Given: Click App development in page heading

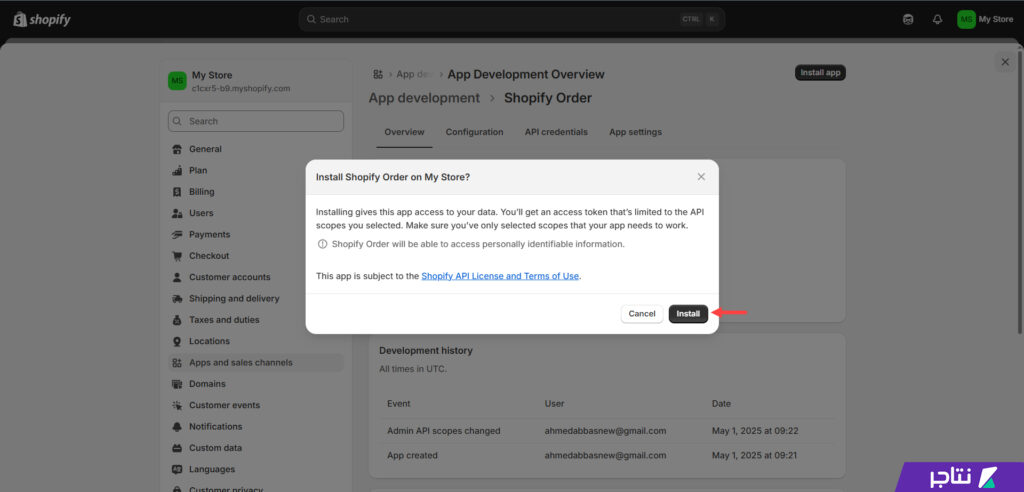Looking at the screenshot, I should pyautogui.click(x=424, y=98).
